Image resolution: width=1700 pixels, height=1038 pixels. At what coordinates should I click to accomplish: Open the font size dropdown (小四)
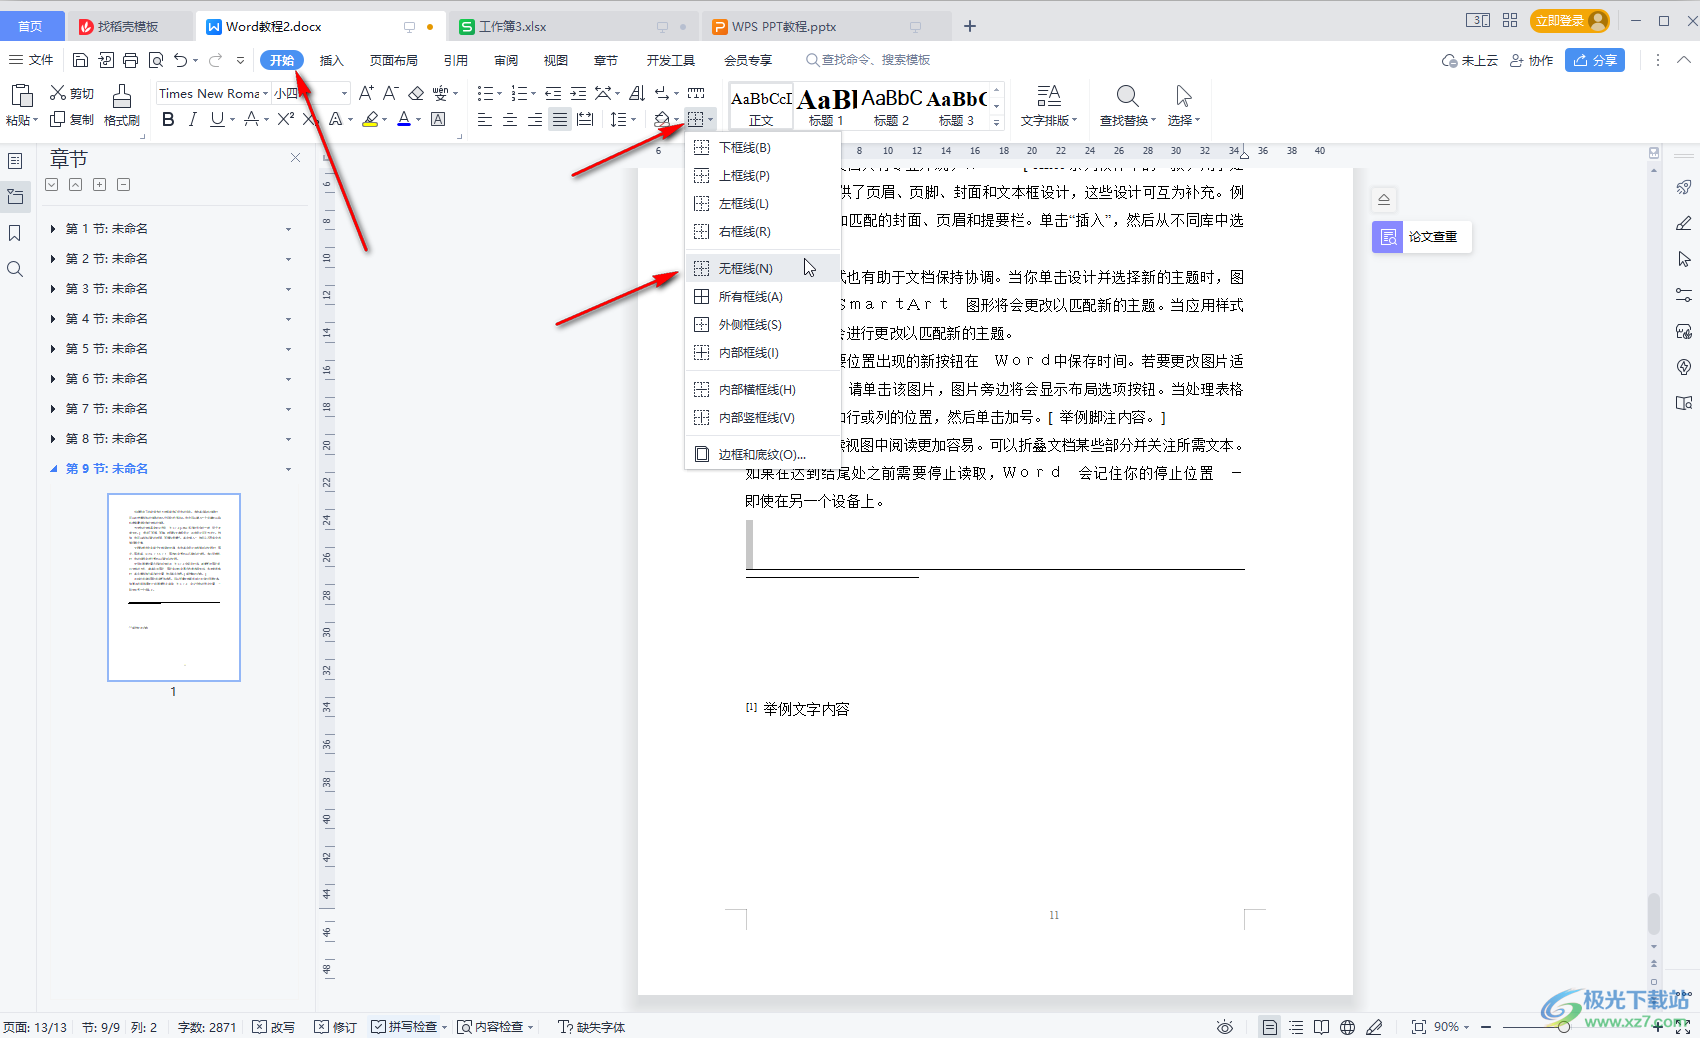(345, 94)
